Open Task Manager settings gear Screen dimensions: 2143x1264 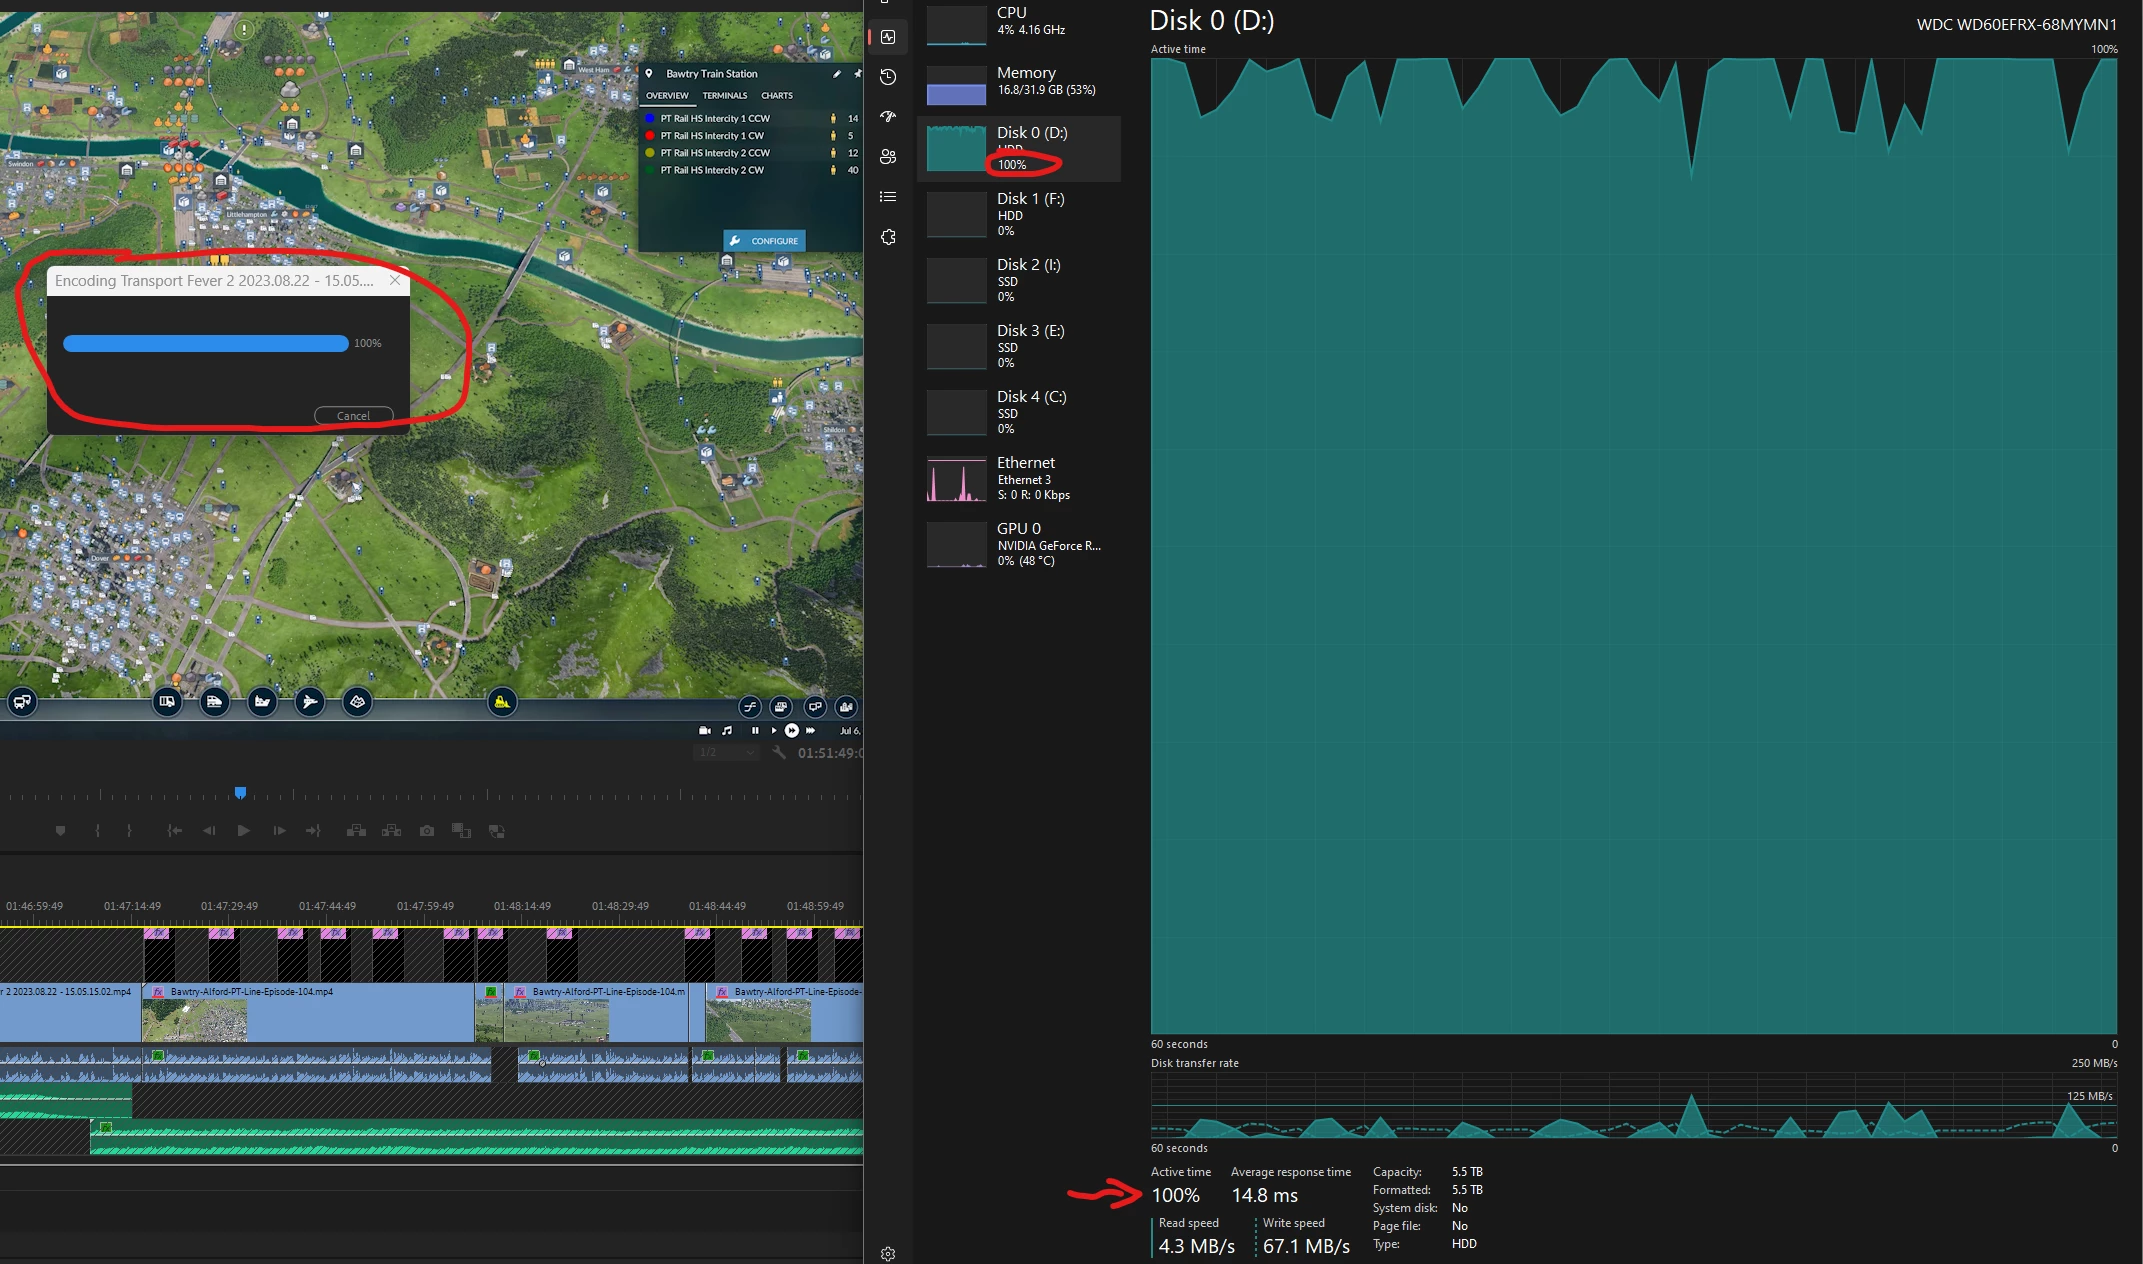coord(888,1254)
